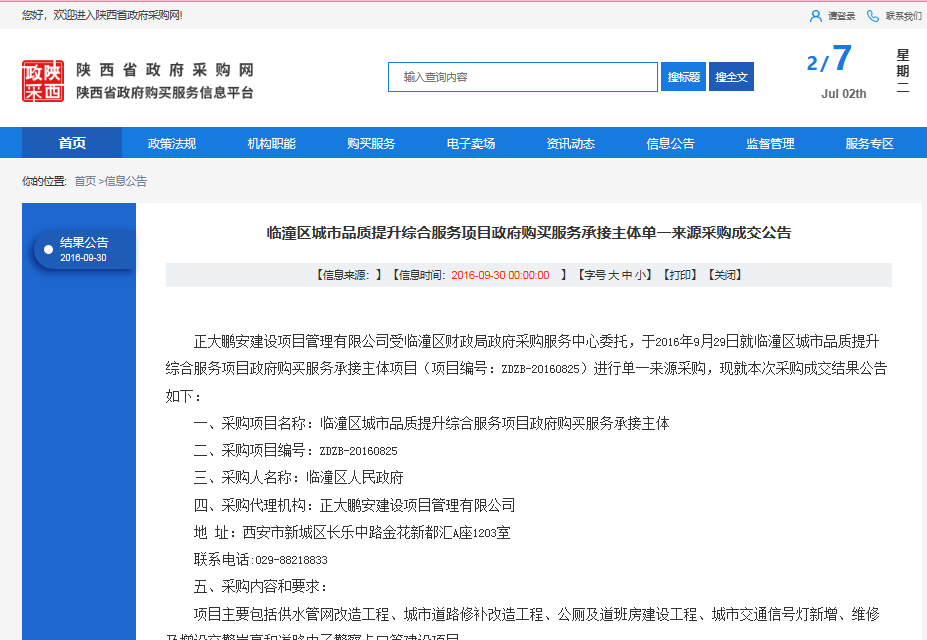The image size is (927, 640).
Task: Open the 购买服务 navigation item
Action: point(371,143)
